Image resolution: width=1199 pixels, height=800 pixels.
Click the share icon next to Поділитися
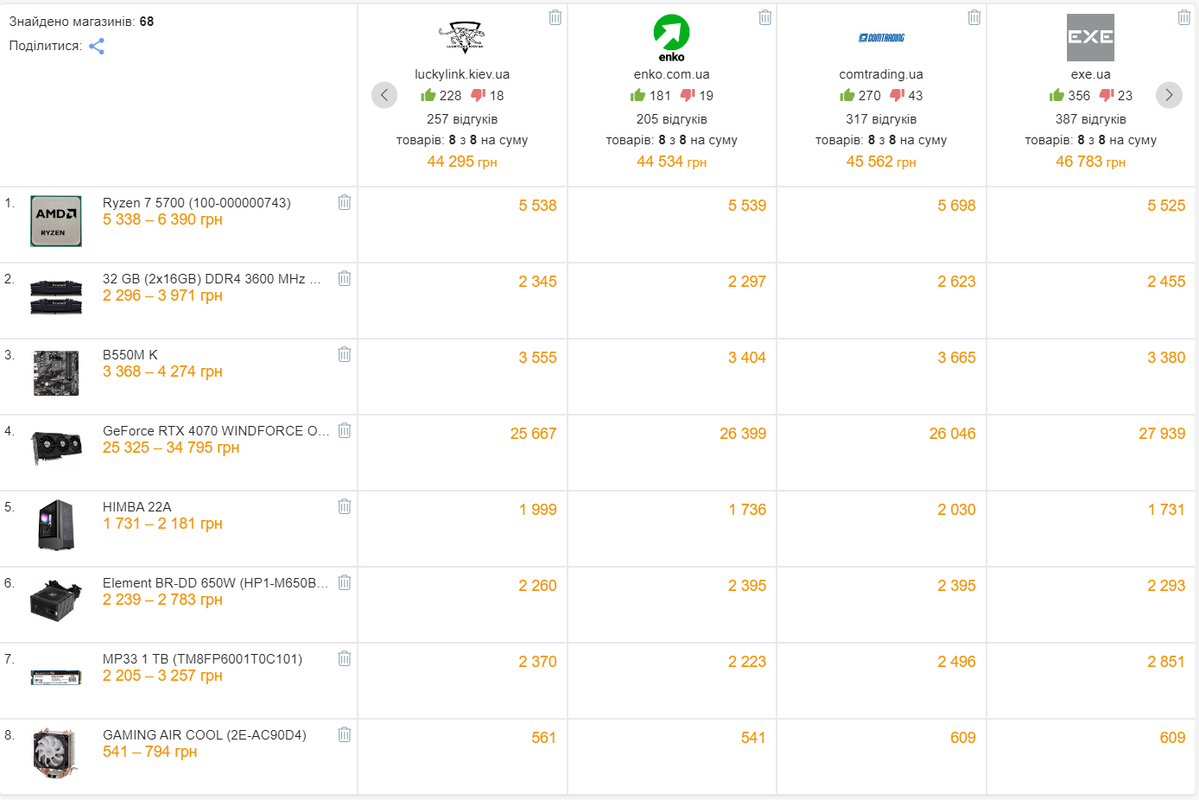point(96,46)
